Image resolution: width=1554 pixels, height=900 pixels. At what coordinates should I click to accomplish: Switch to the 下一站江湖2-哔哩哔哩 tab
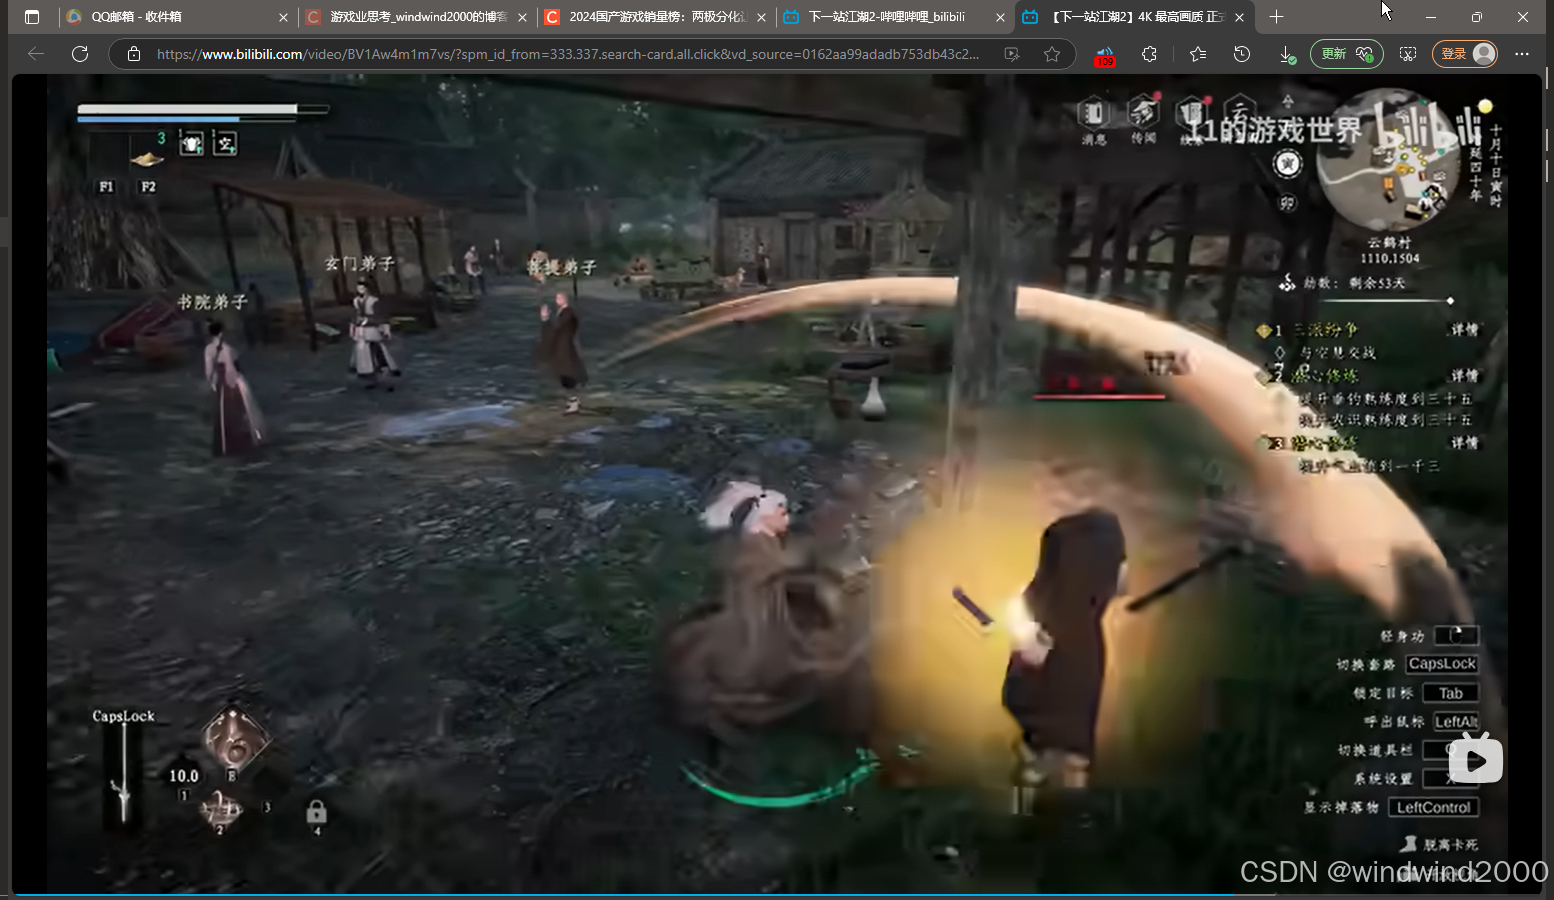tap(895, 17)
